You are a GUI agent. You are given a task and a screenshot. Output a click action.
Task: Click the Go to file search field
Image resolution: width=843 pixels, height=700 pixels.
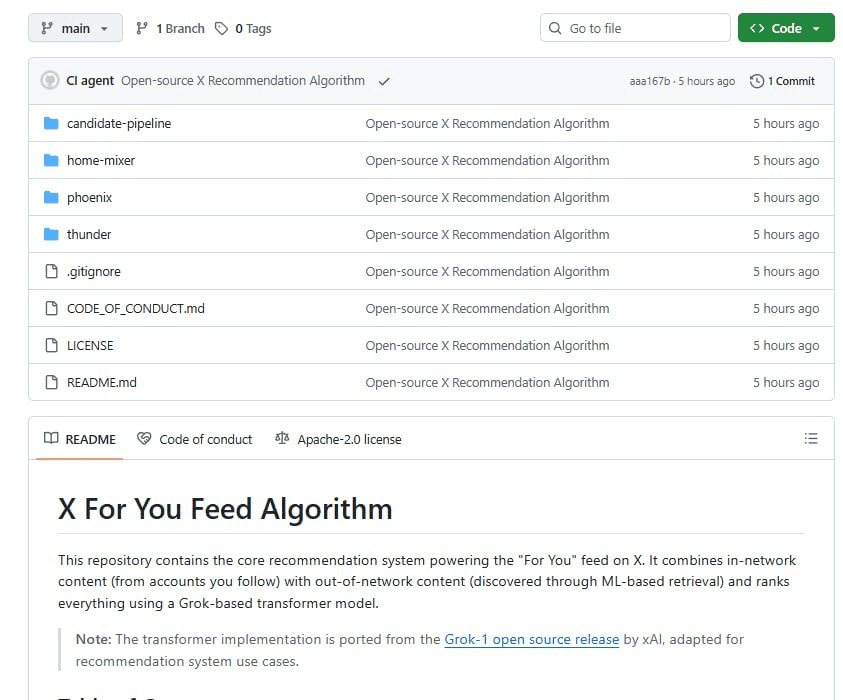tap(635, 28)
